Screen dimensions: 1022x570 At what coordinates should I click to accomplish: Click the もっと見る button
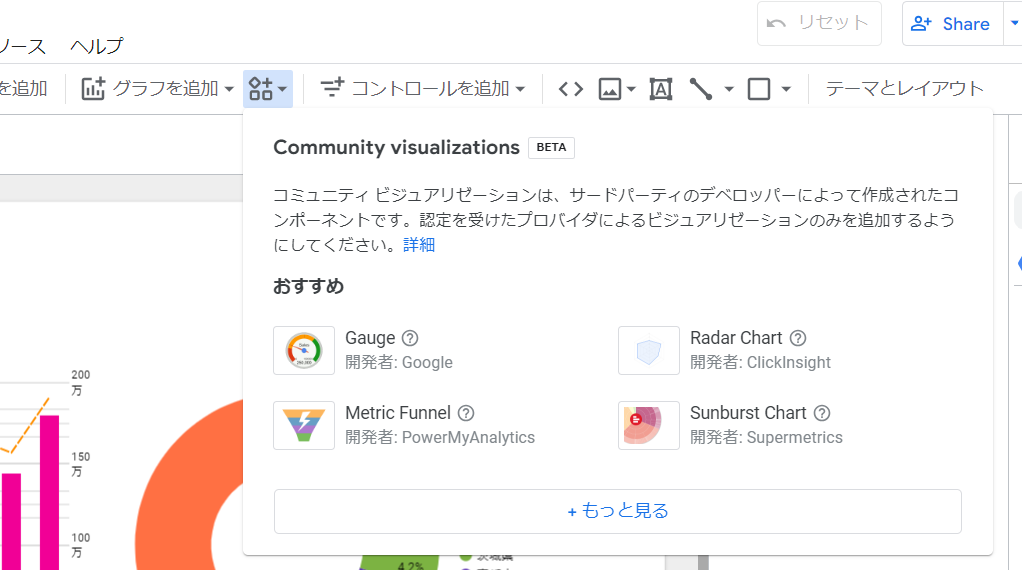click(617, 511)
